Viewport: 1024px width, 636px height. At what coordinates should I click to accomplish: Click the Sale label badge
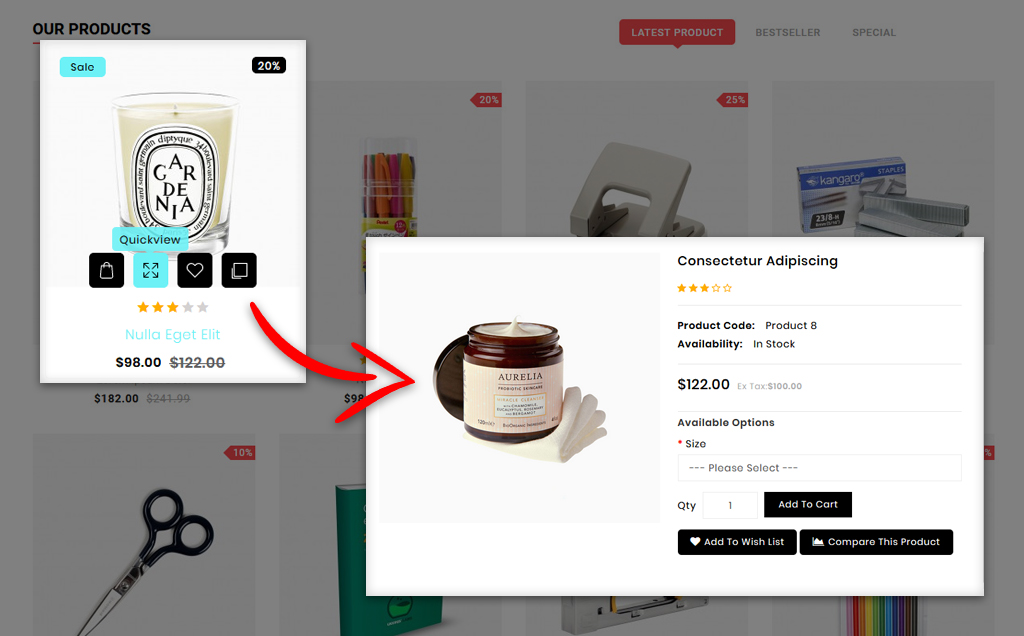click(82, 67)
